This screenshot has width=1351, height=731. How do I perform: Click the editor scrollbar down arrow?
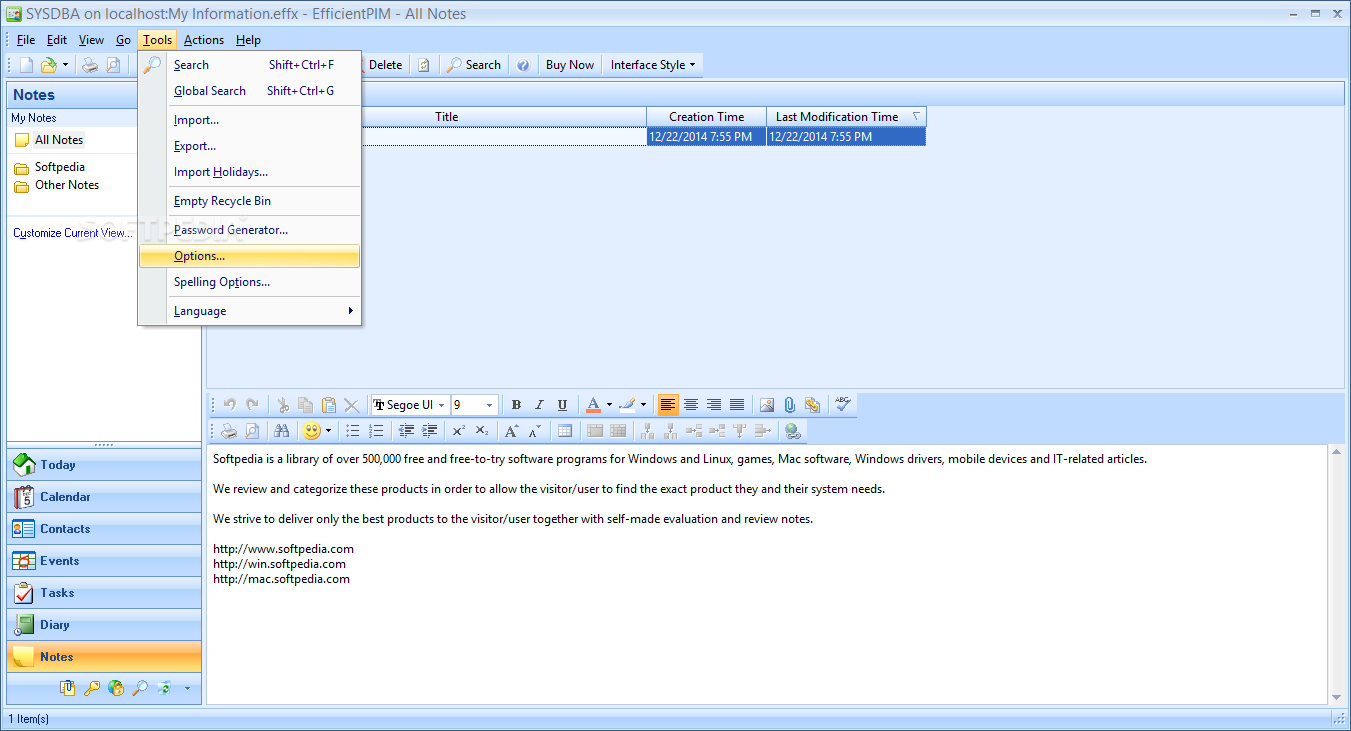(x=1337, y=697)
